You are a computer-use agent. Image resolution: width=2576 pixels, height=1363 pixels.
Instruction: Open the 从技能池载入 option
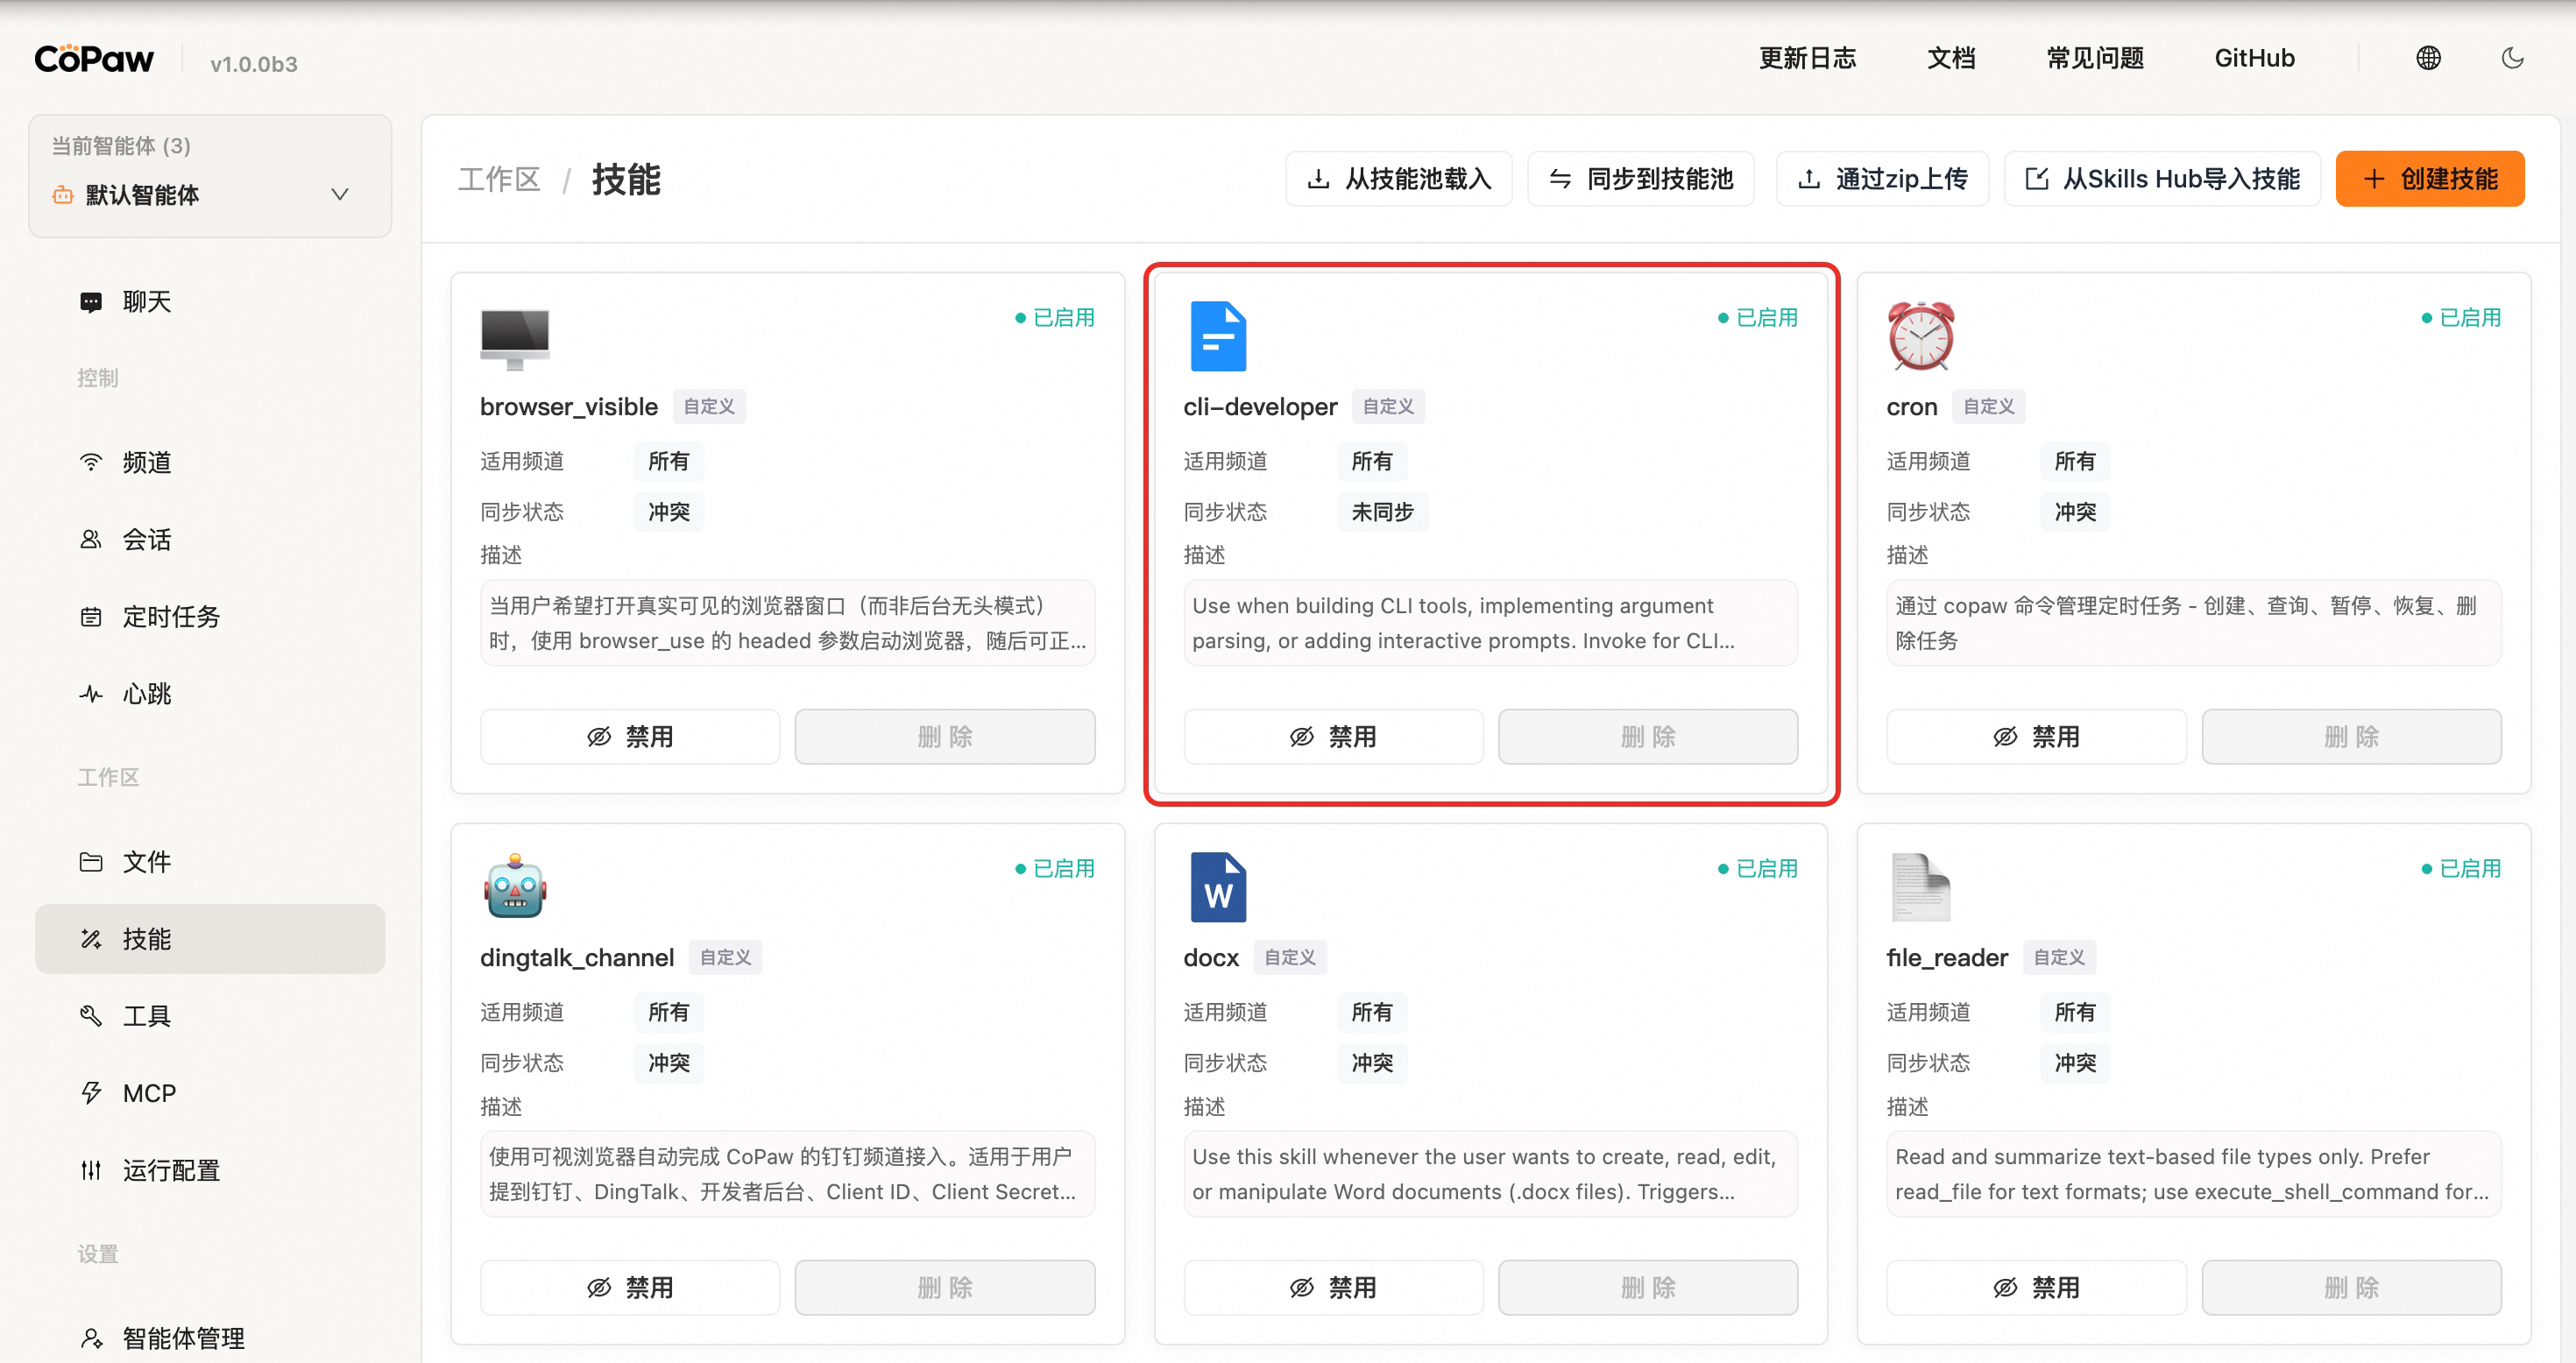(x=1398, y=179)
